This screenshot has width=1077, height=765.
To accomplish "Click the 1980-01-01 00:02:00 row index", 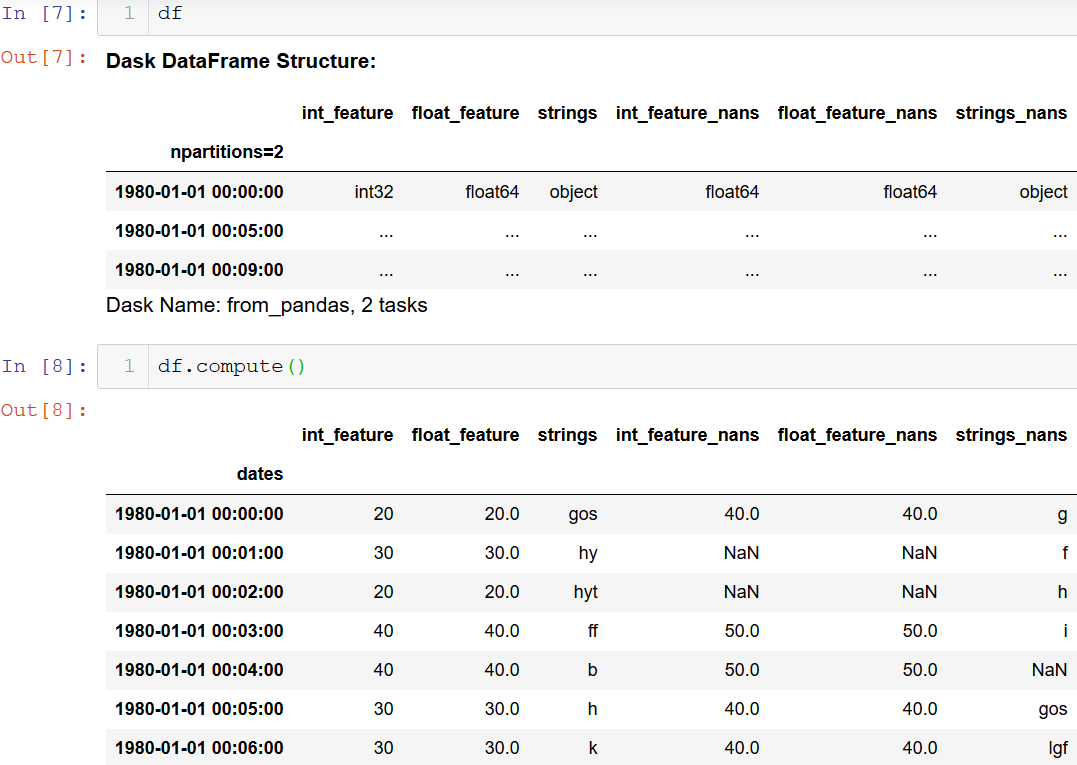I will point(199,592).
